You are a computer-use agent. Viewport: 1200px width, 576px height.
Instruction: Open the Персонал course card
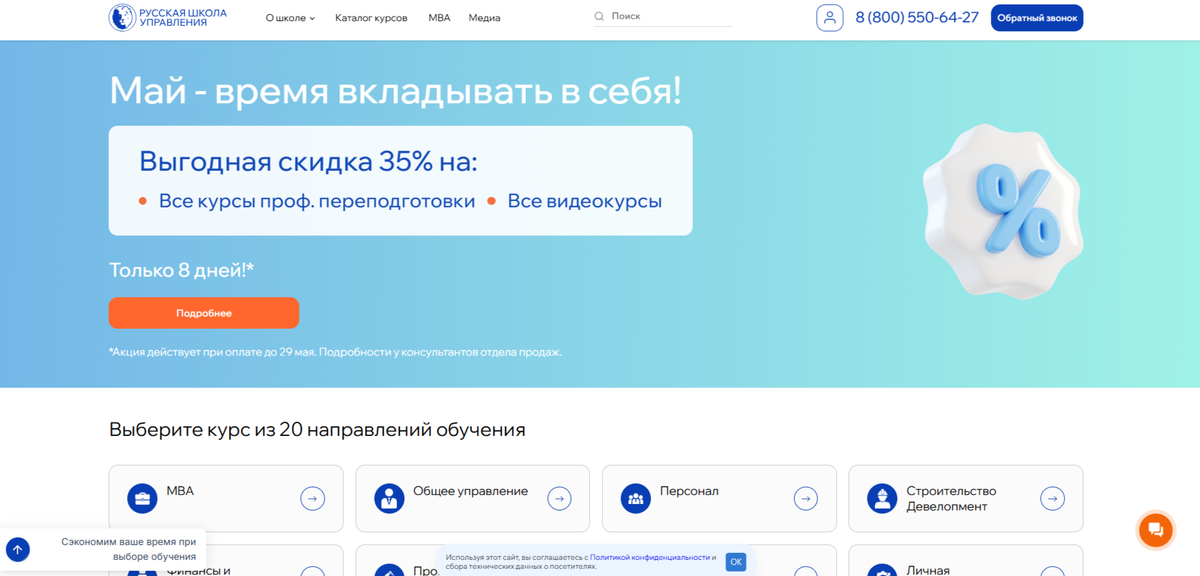coord(719,498)
